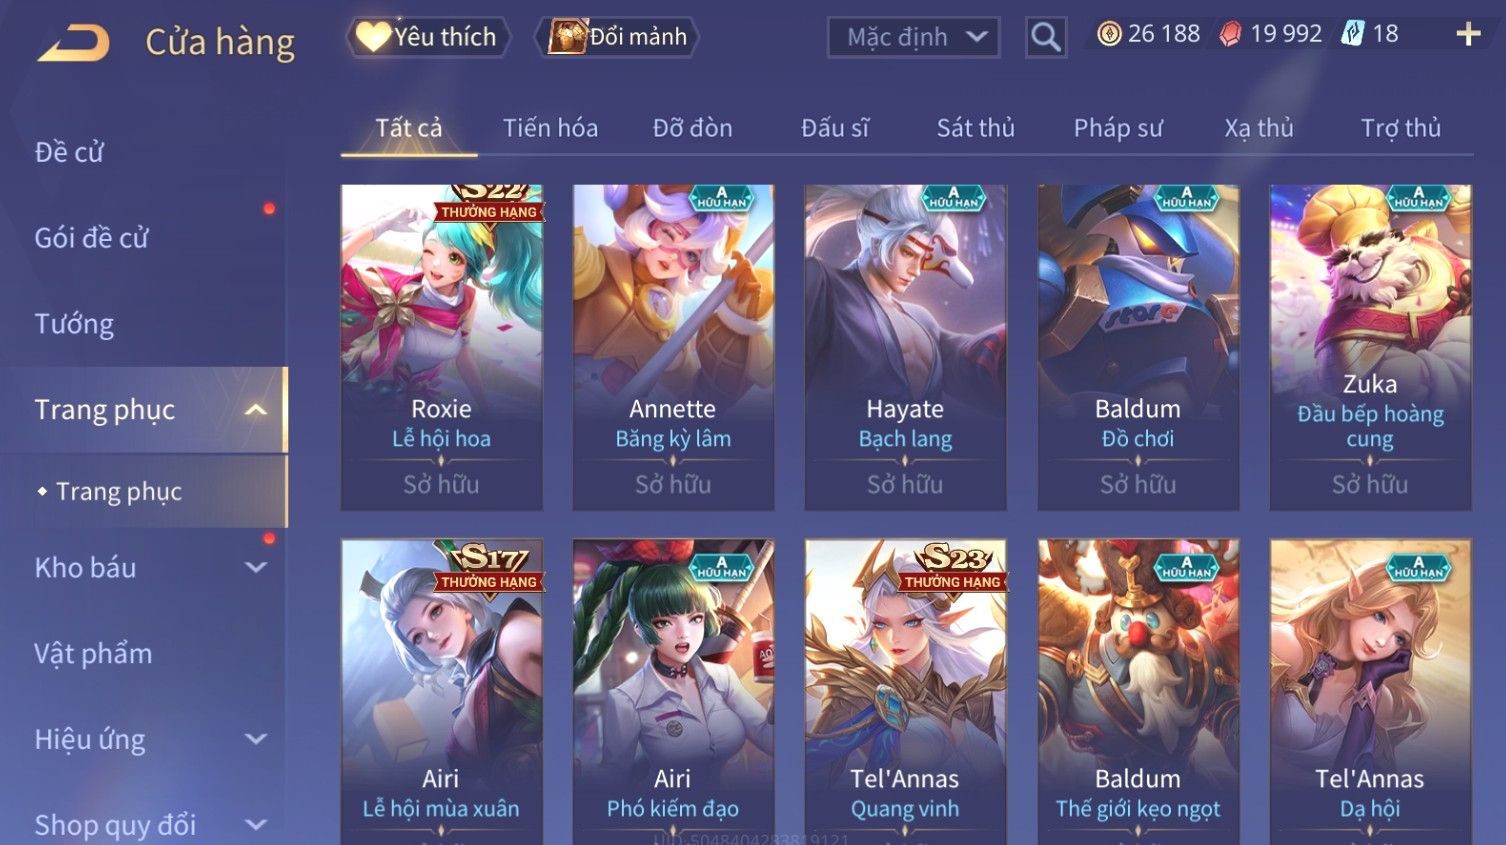The image size is (1506, 845).
Task: Expand the Kho báu sidebar section
Action: (256, 567)
